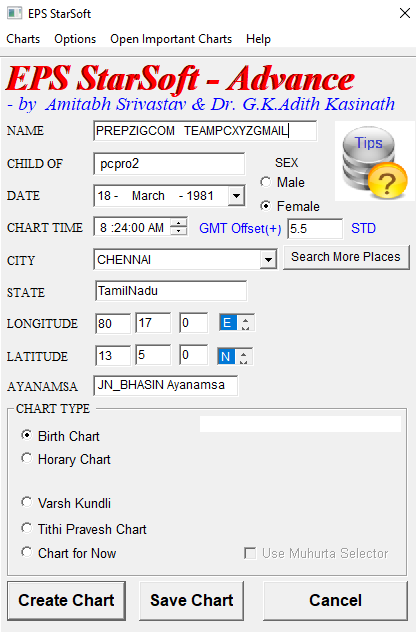Open the Options menu
This screenshot has height=632, width=416.
75,39
